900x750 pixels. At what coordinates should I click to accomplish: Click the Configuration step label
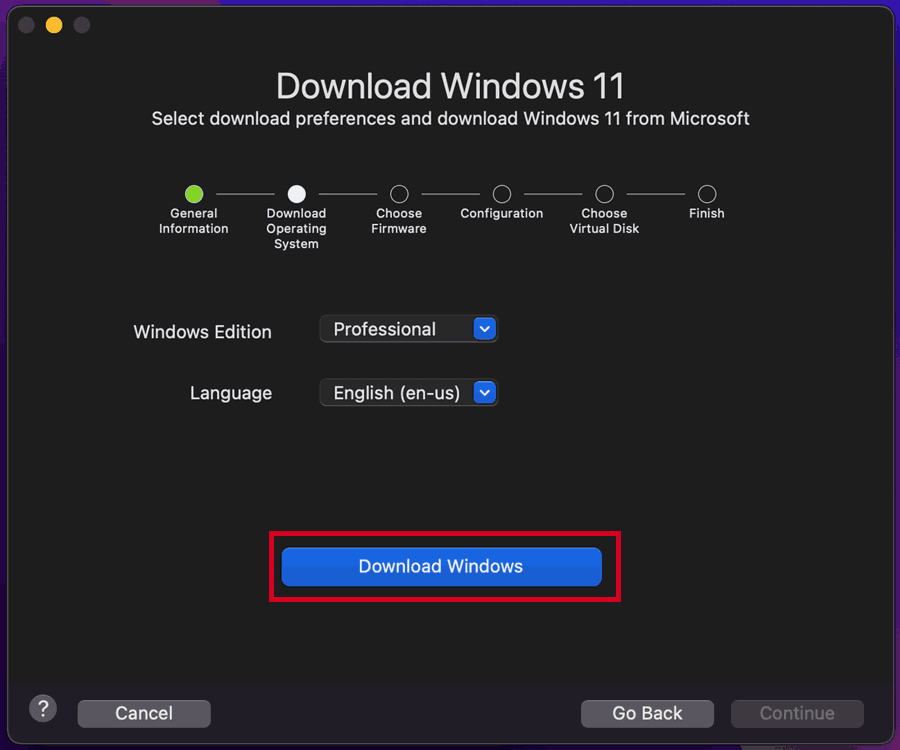click(502, 213)
